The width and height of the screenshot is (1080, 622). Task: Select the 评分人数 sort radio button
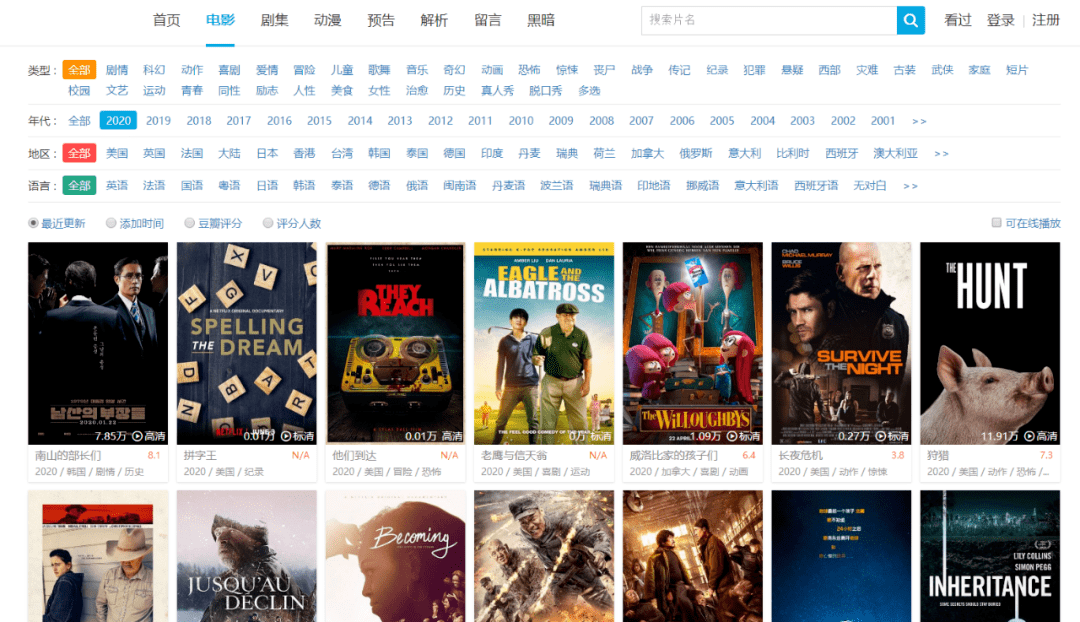268,223
